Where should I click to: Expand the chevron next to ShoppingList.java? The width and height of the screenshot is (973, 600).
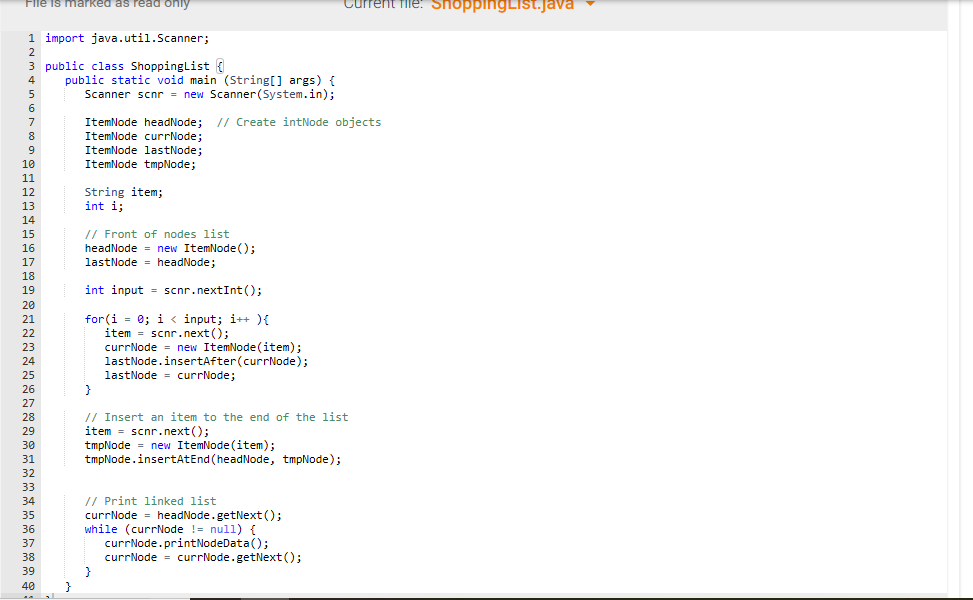coord(589,5)
